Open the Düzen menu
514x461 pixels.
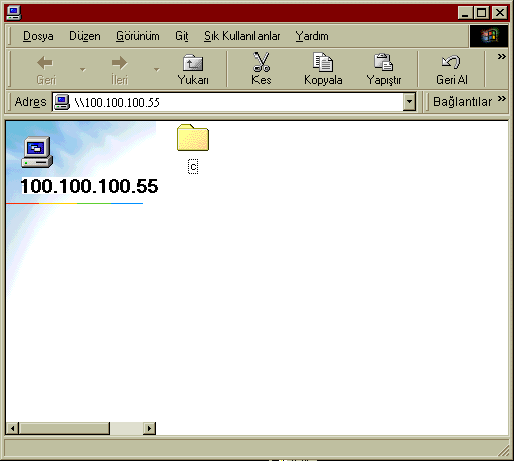[x=85, y=36]
